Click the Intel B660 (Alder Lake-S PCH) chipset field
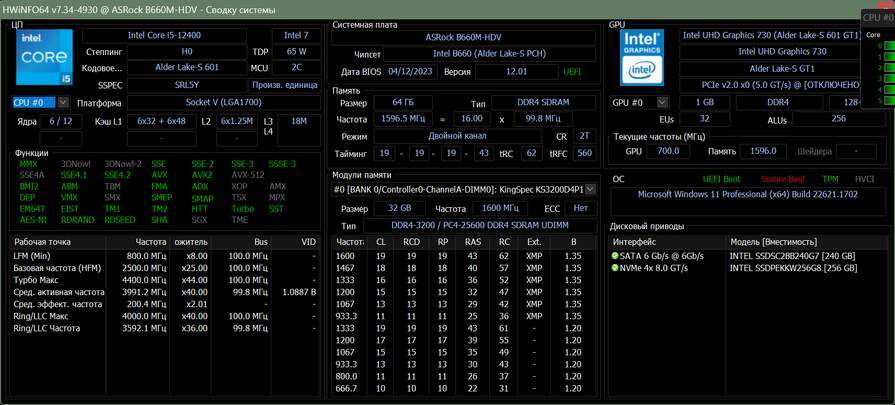895x405 pixels. click(x=489, y=54)
